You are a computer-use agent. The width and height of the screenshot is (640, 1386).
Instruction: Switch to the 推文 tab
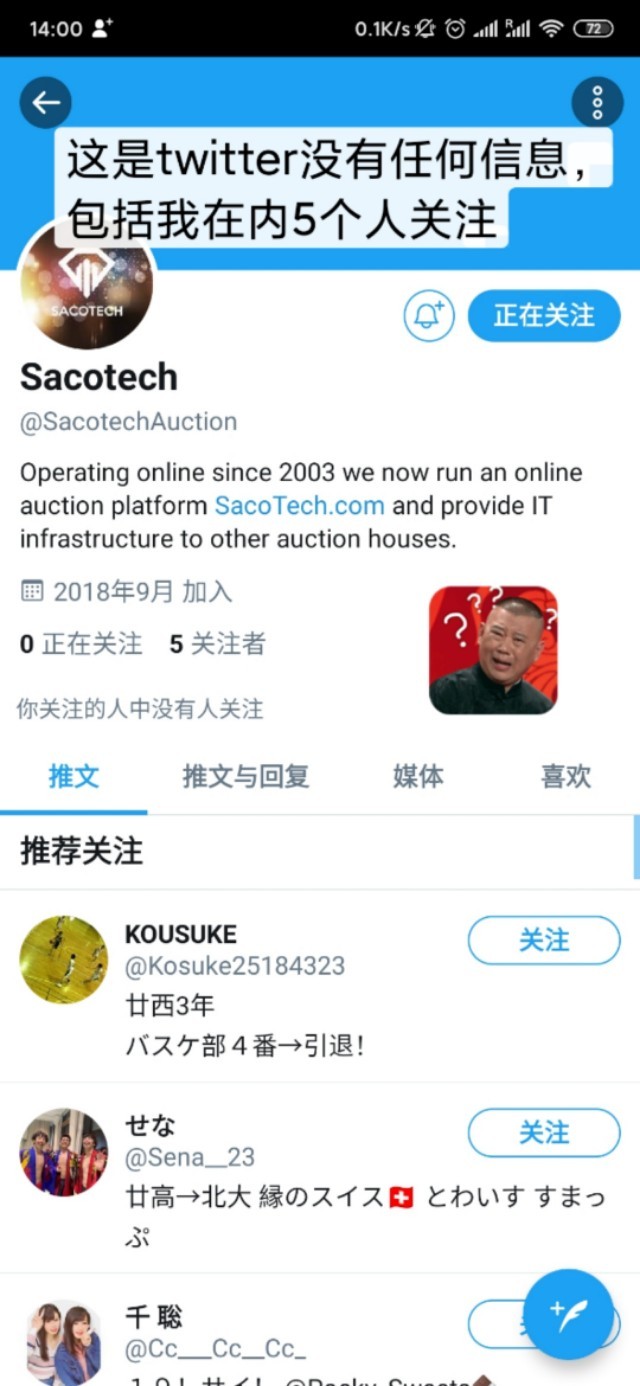click(x=74, y=776)
